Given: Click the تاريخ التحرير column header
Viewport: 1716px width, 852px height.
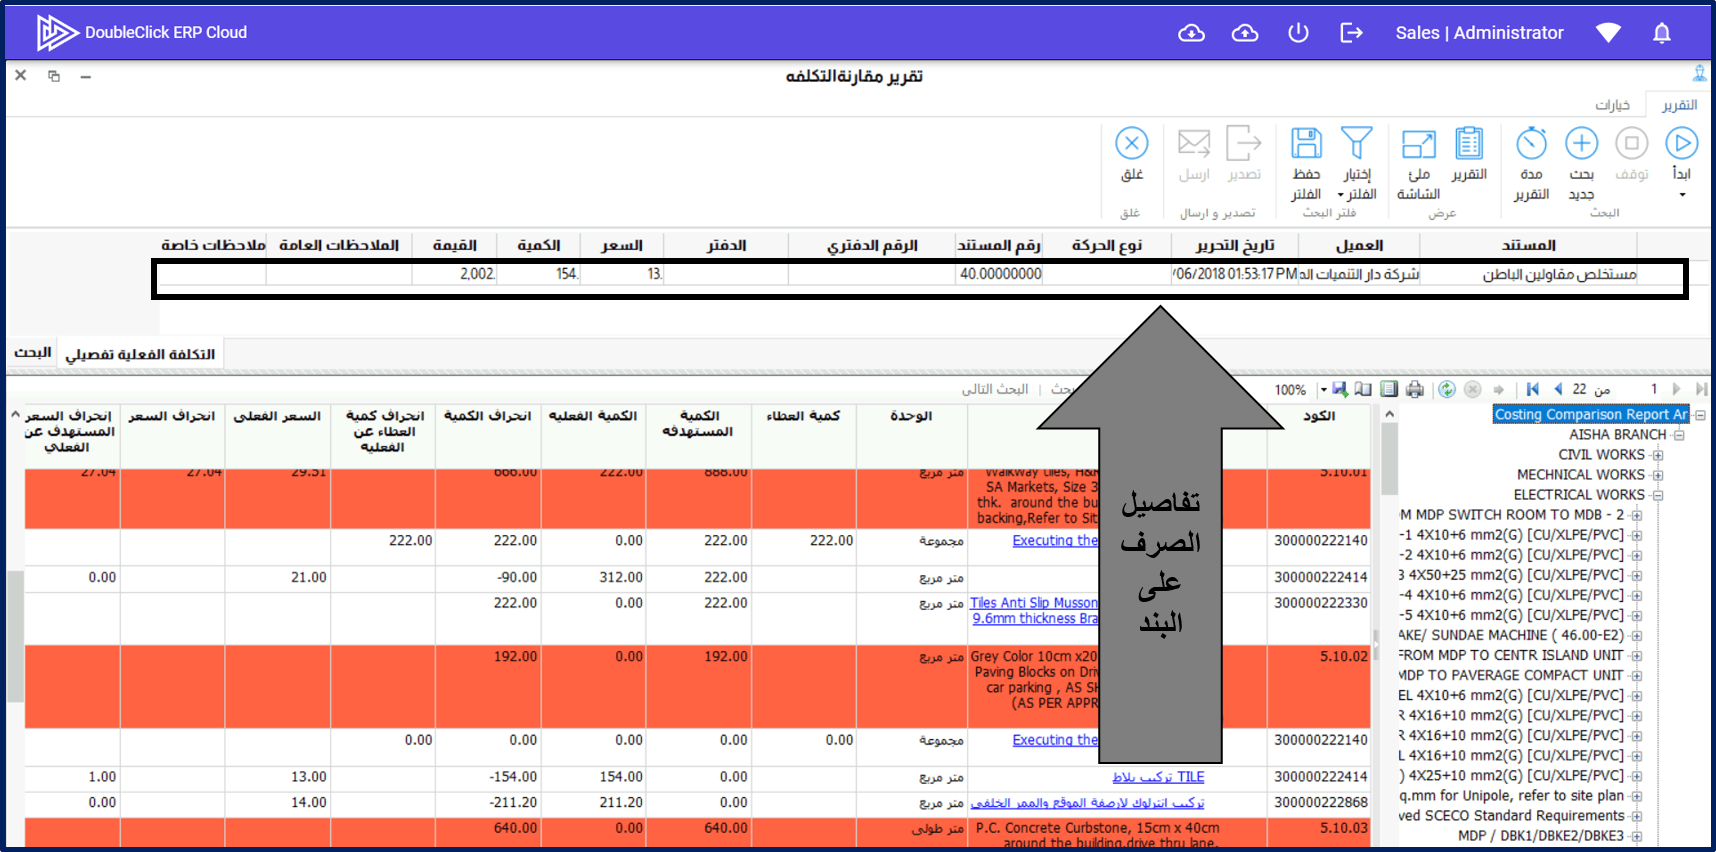Looking at the screenshot, I should click(x=1235, y=245).
